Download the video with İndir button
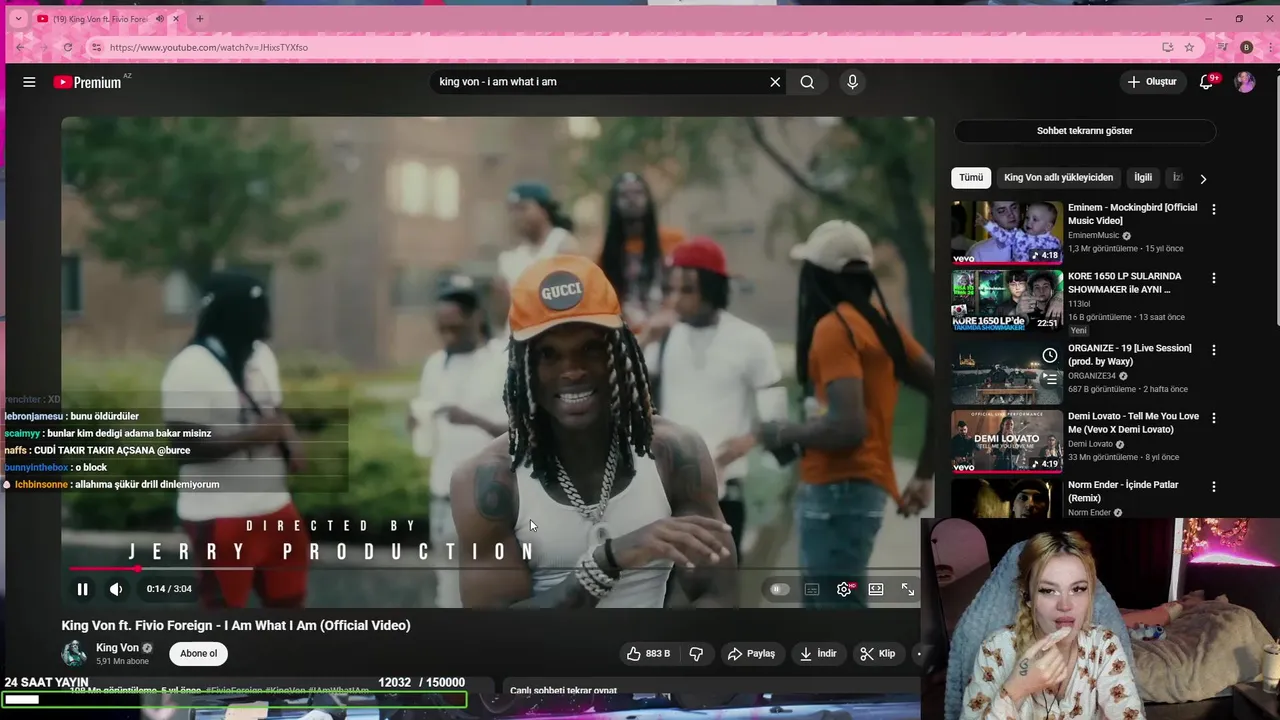The image size is (1280, 720). [x=817, y=653]
